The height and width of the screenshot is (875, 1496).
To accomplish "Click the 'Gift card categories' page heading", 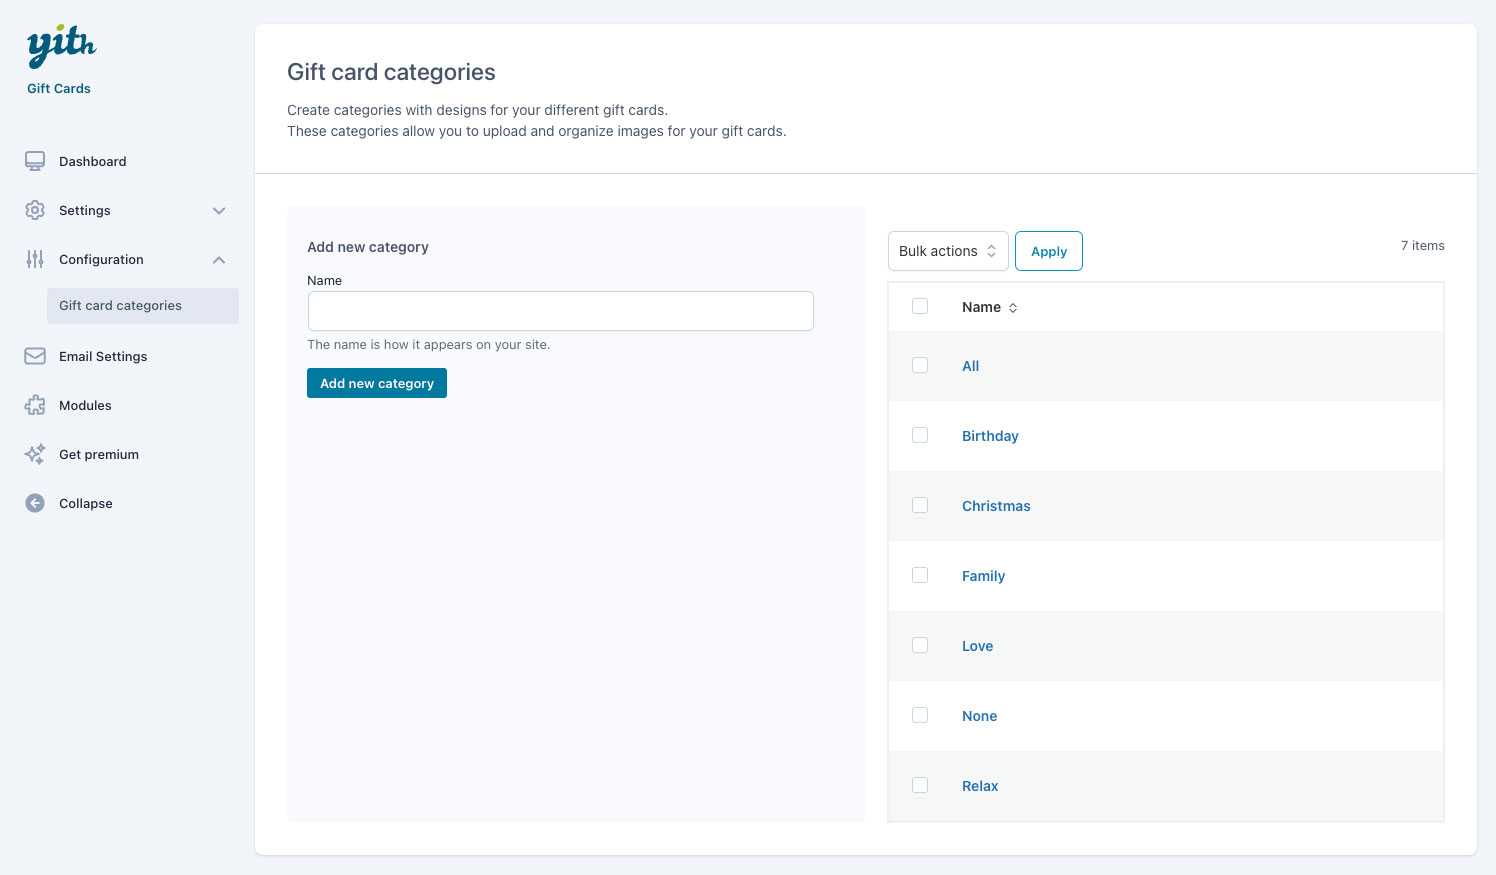I will pos(391,72).
